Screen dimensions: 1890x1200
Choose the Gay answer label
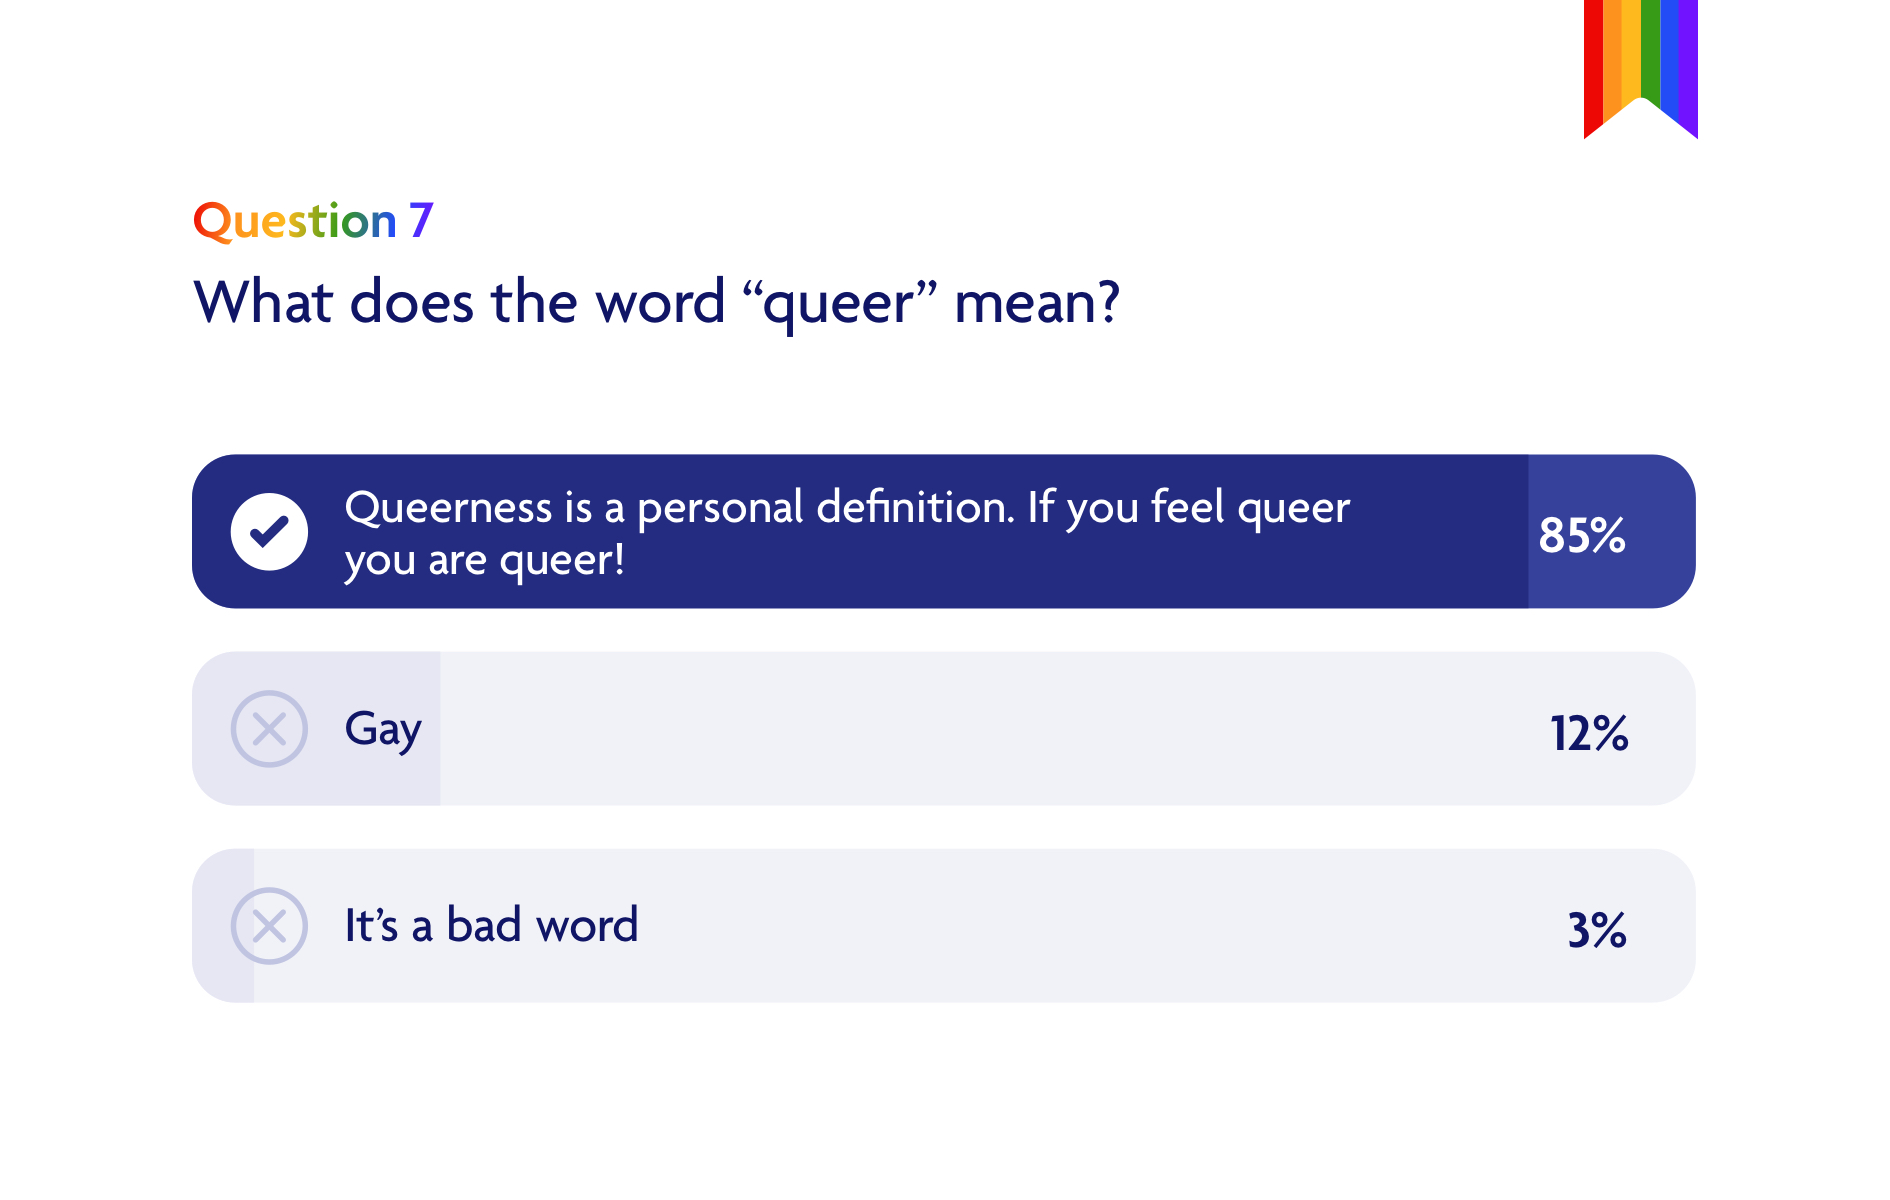[x=383, y=729]
